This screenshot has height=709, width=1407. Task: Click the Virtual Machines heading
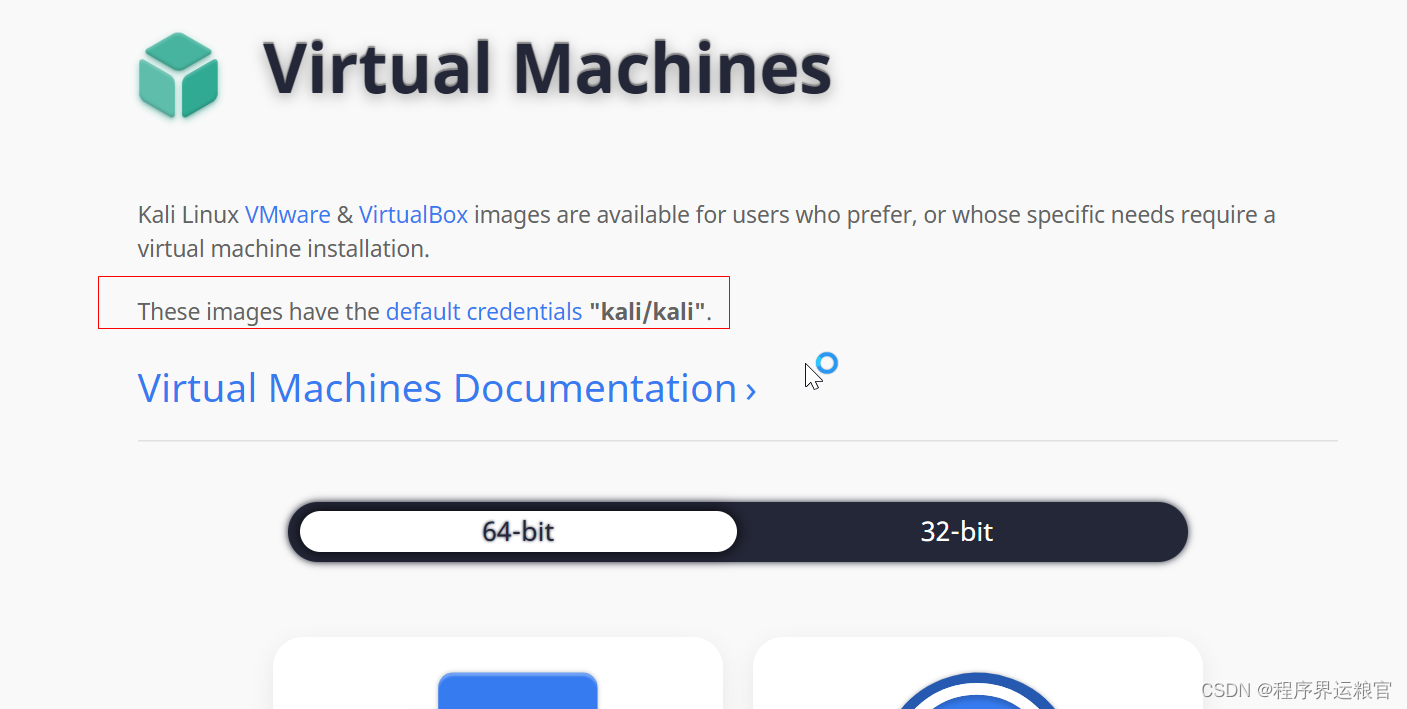pos(547,68)
